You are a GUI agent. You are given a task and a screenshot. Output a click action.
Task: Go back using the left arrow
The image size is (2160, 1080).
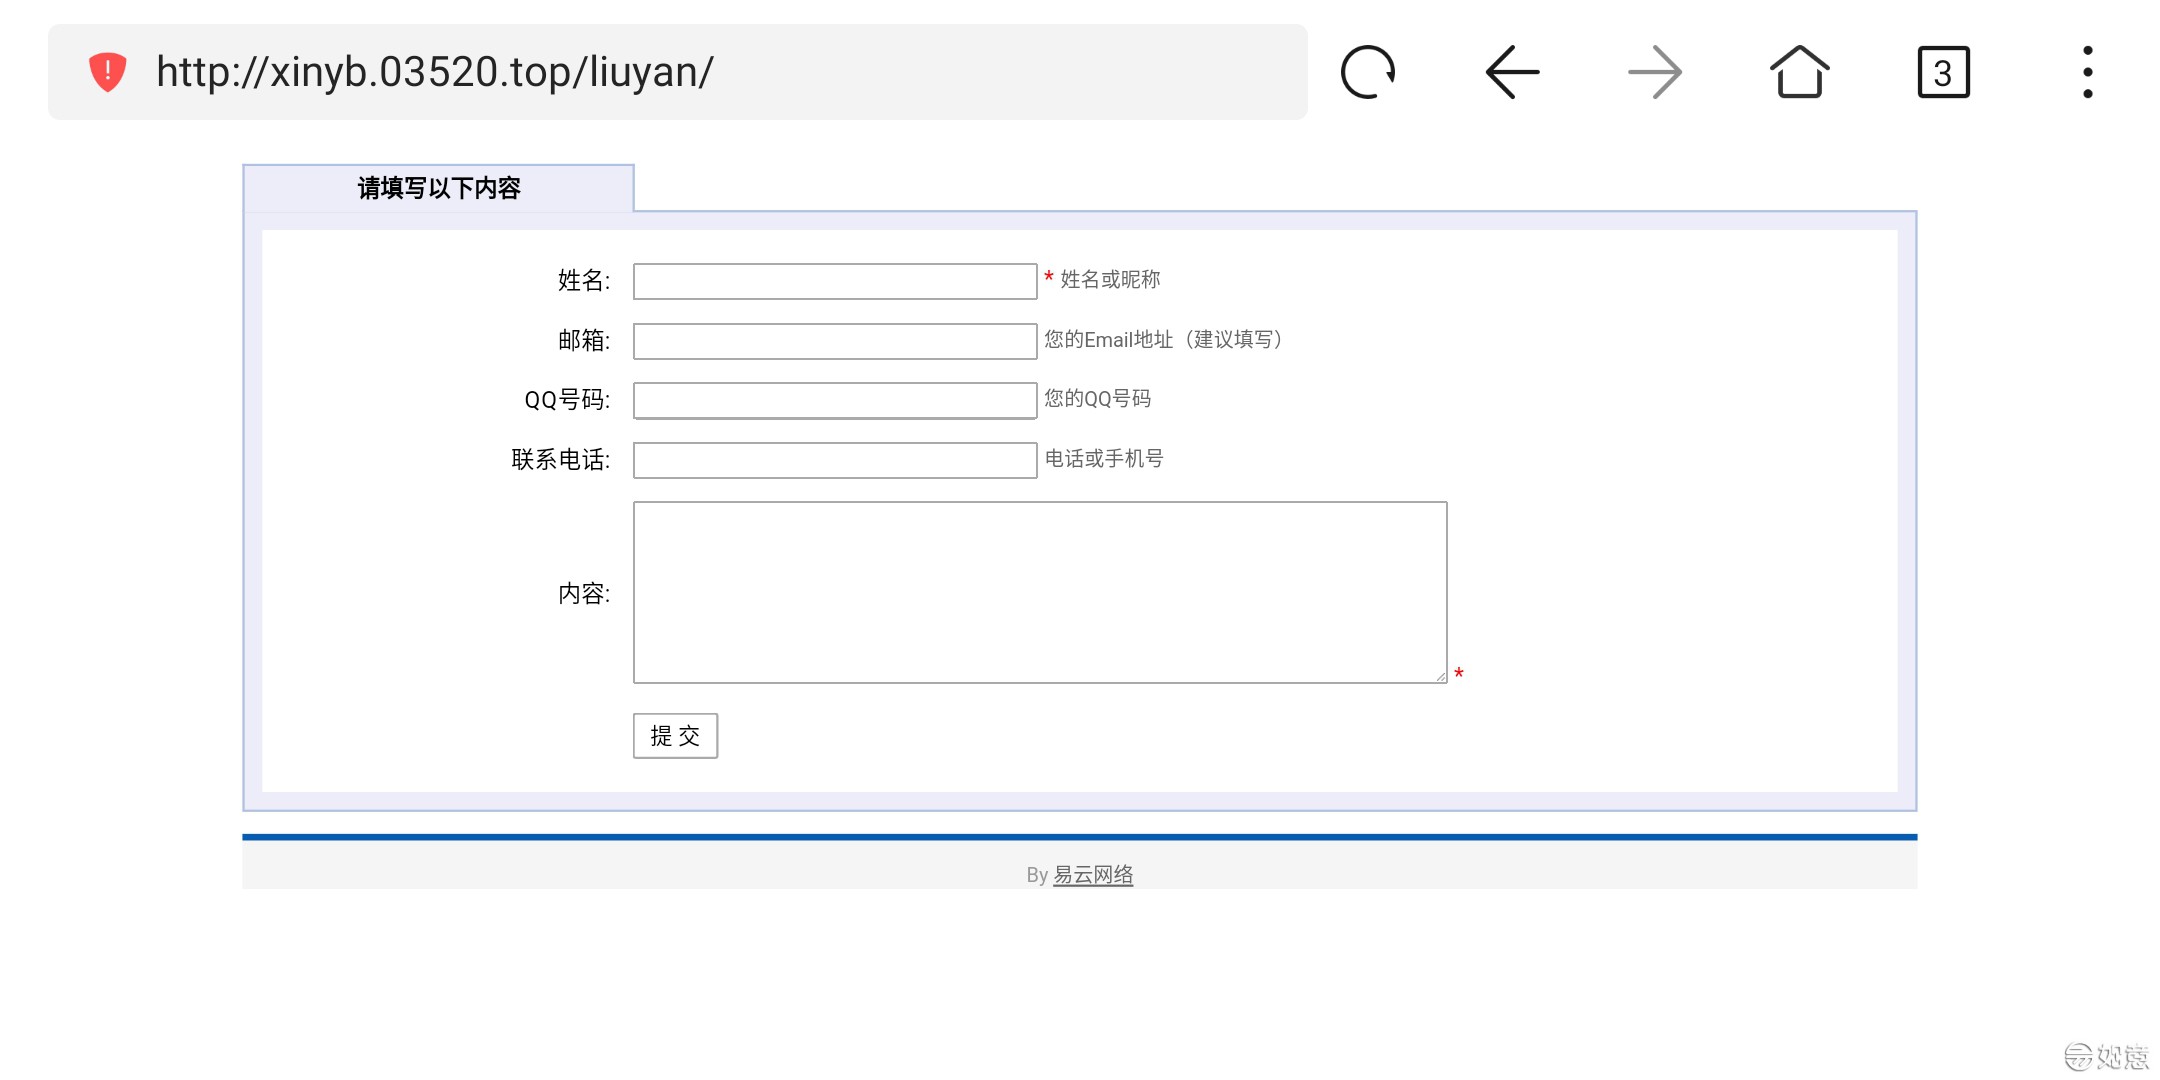click(1511, 72)
